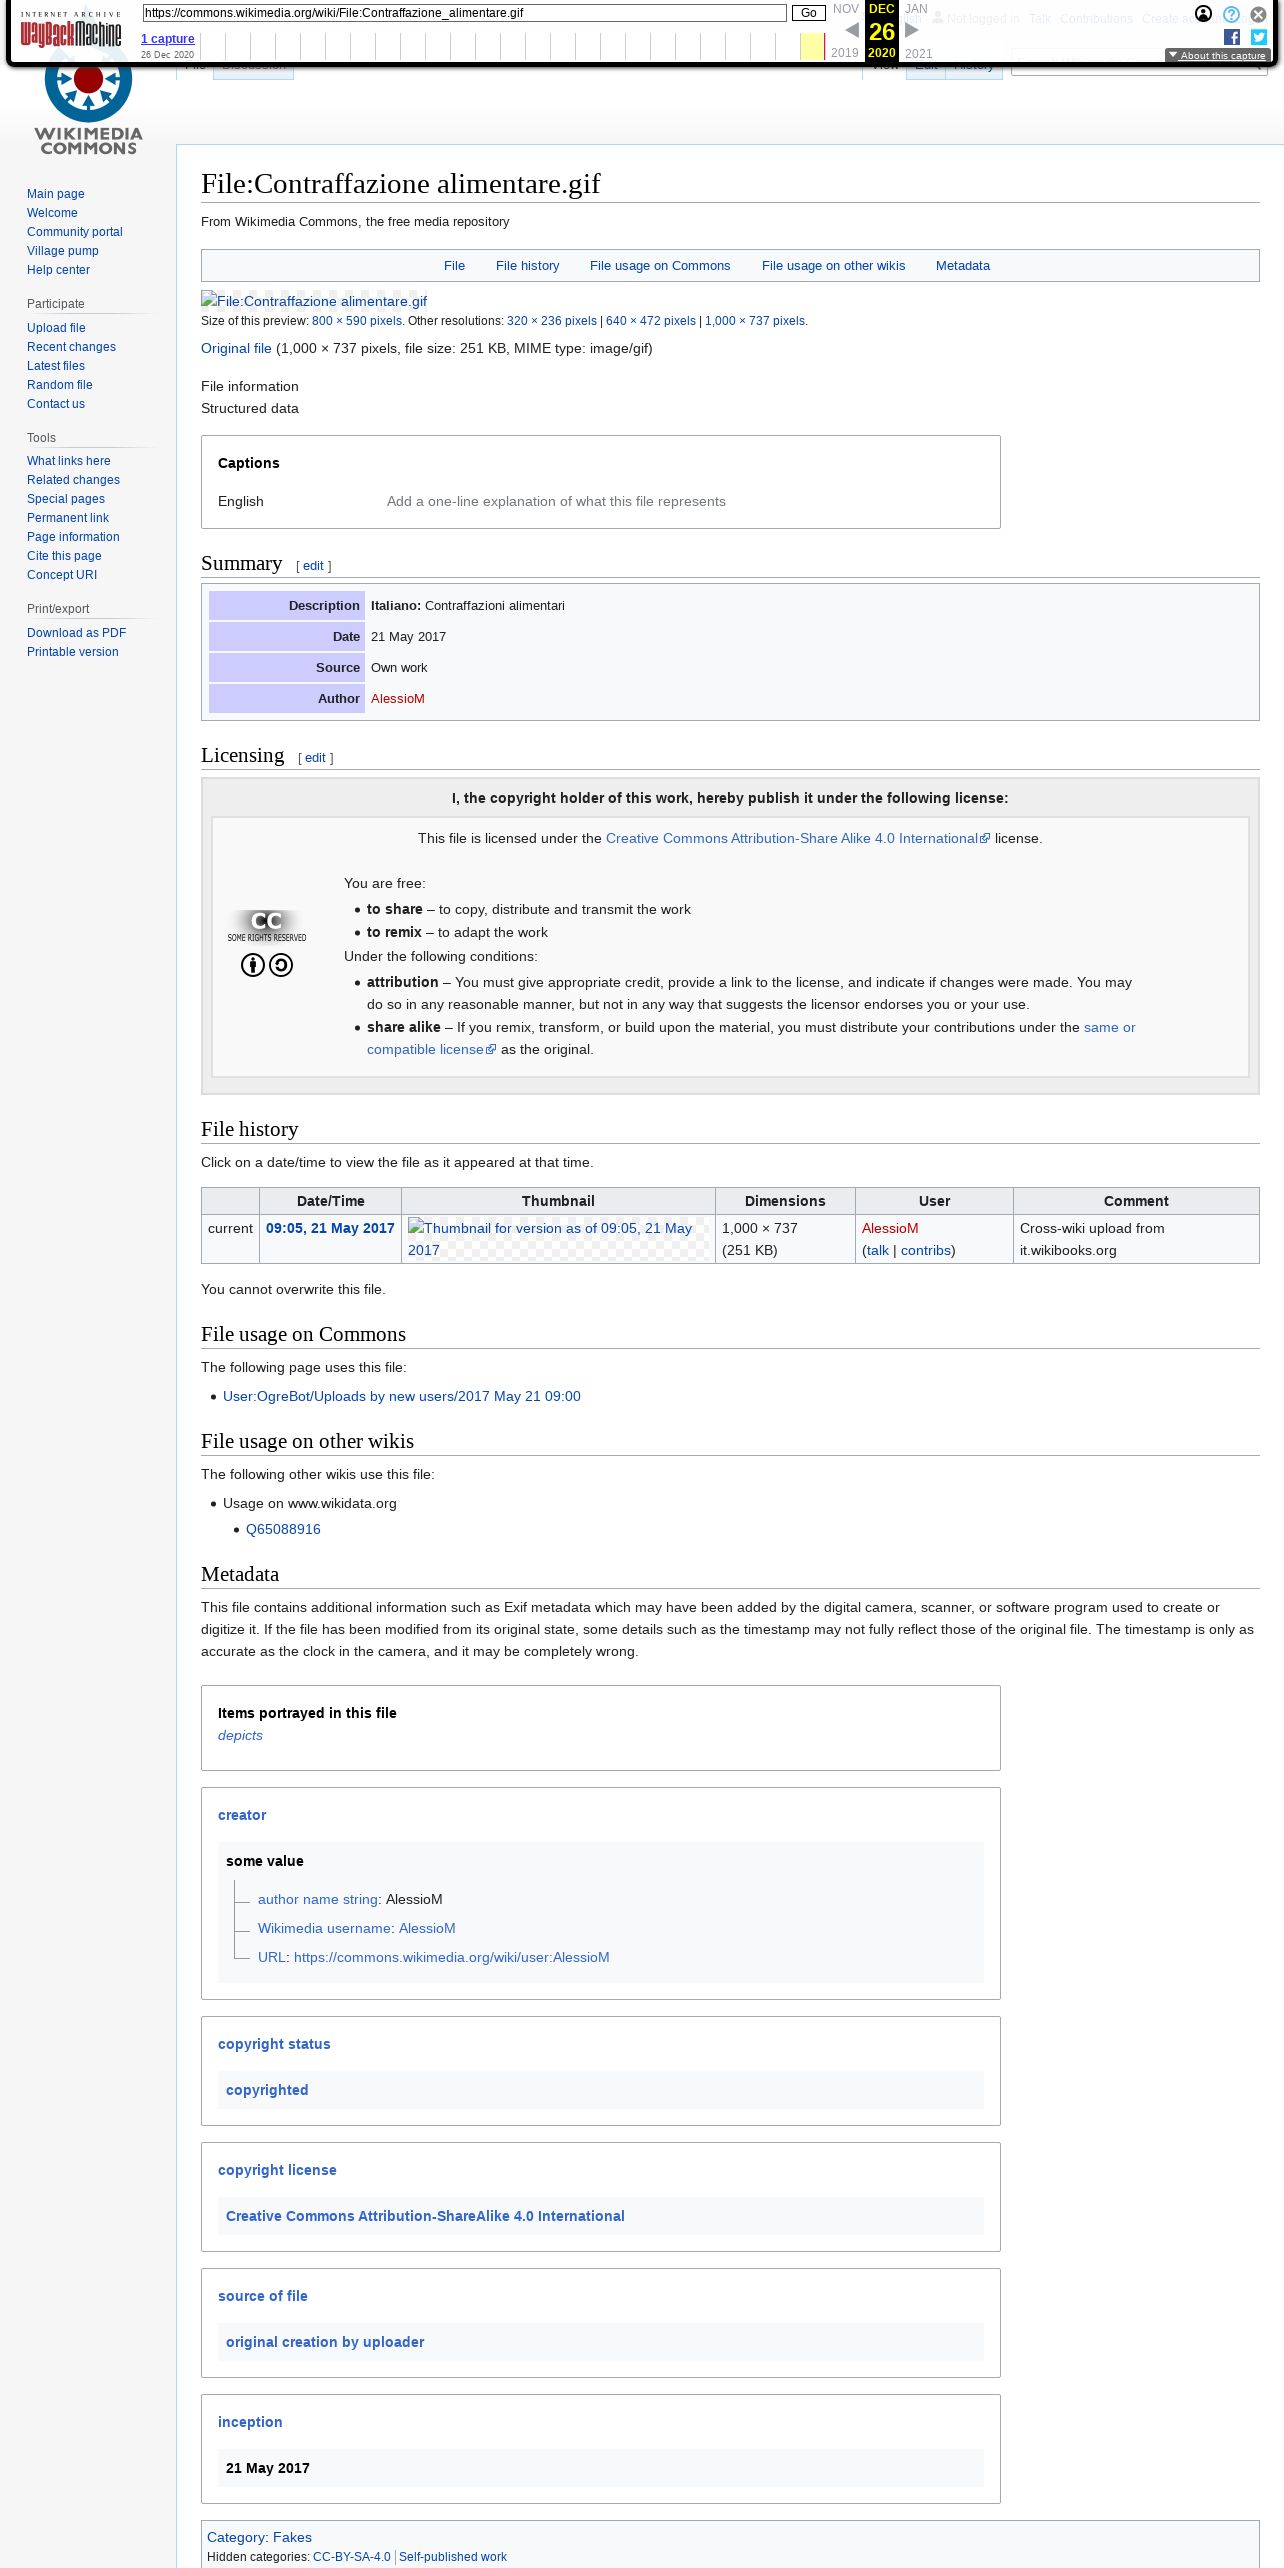The image size is (1284, 2568).
Task: Open the Original file link
Action: click(x=236, y=349)
